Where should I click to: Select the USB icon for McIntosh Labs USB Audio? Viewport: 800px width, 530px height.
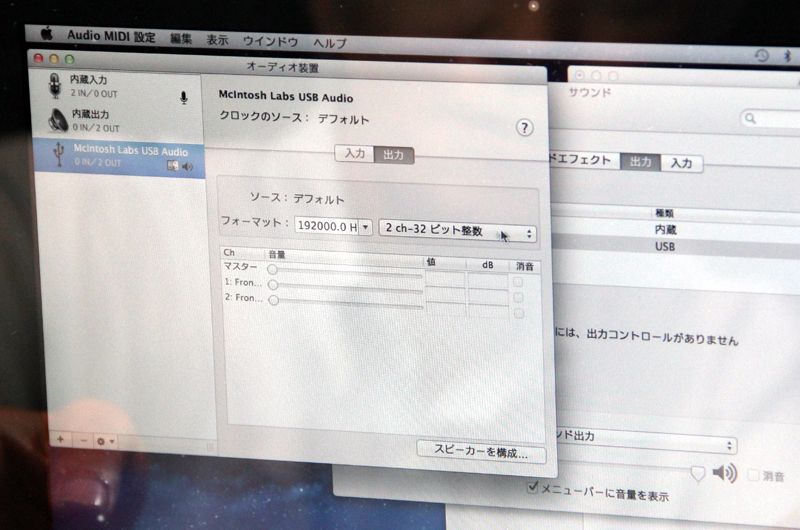(x=60, y=154)
